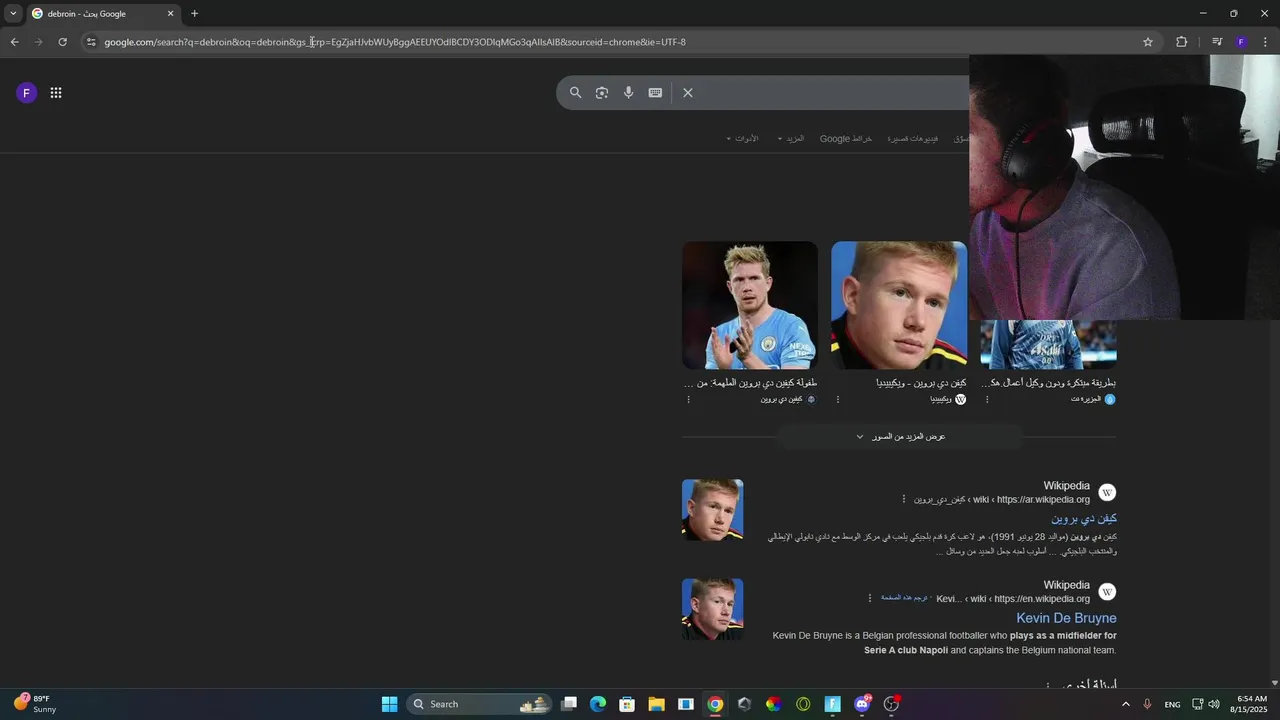Viewport: 1280px width, 720px height.
Task: Open Google Lens image search icon
Action: [x=602, y=93]
